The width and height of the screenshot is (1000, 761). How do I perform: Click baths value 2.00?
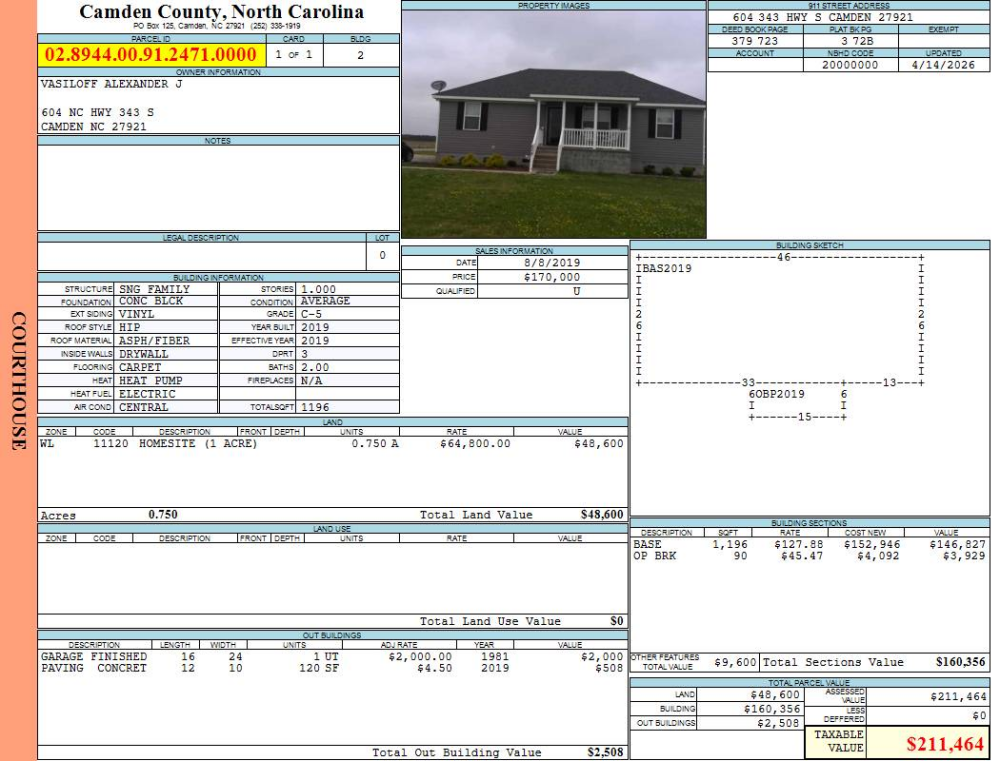point(315,367)
